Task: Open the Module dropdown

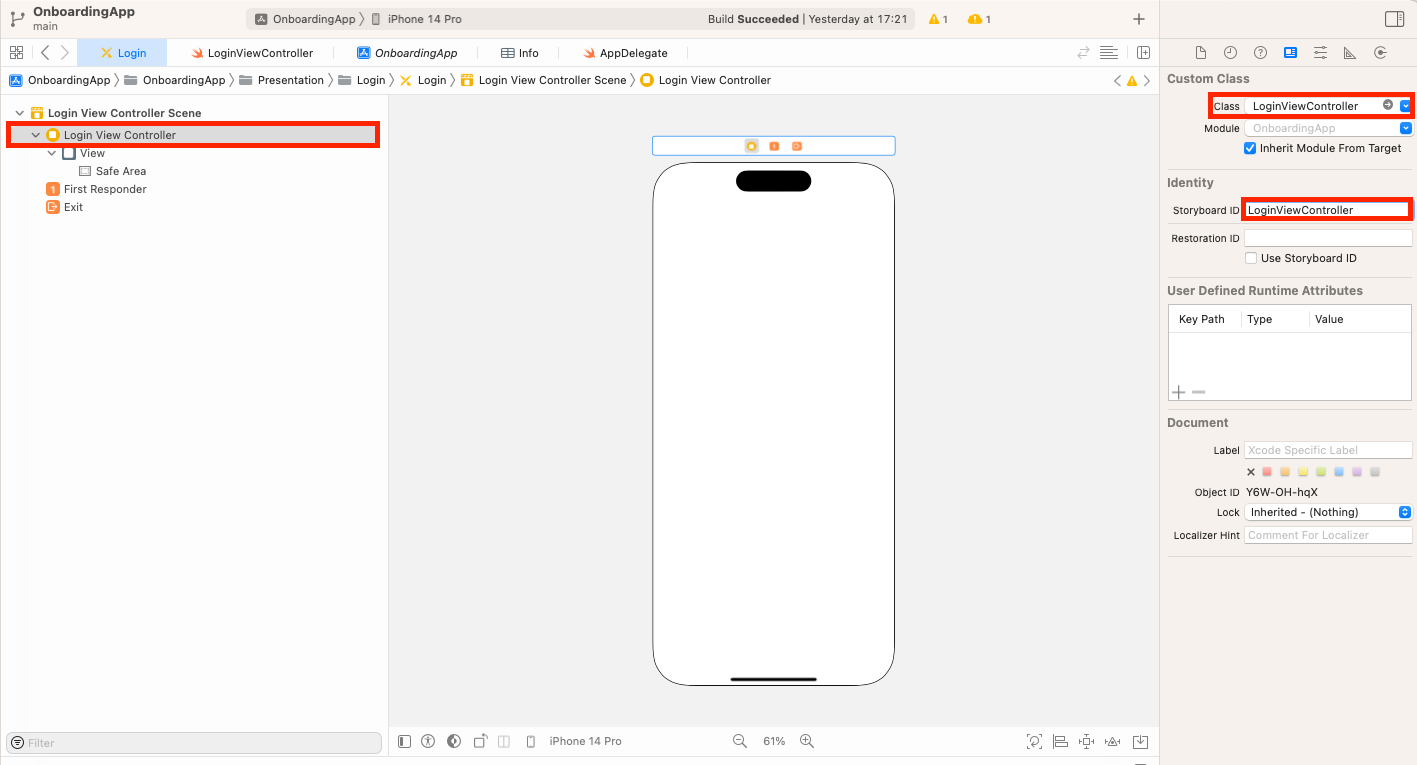Action: 1406,128
